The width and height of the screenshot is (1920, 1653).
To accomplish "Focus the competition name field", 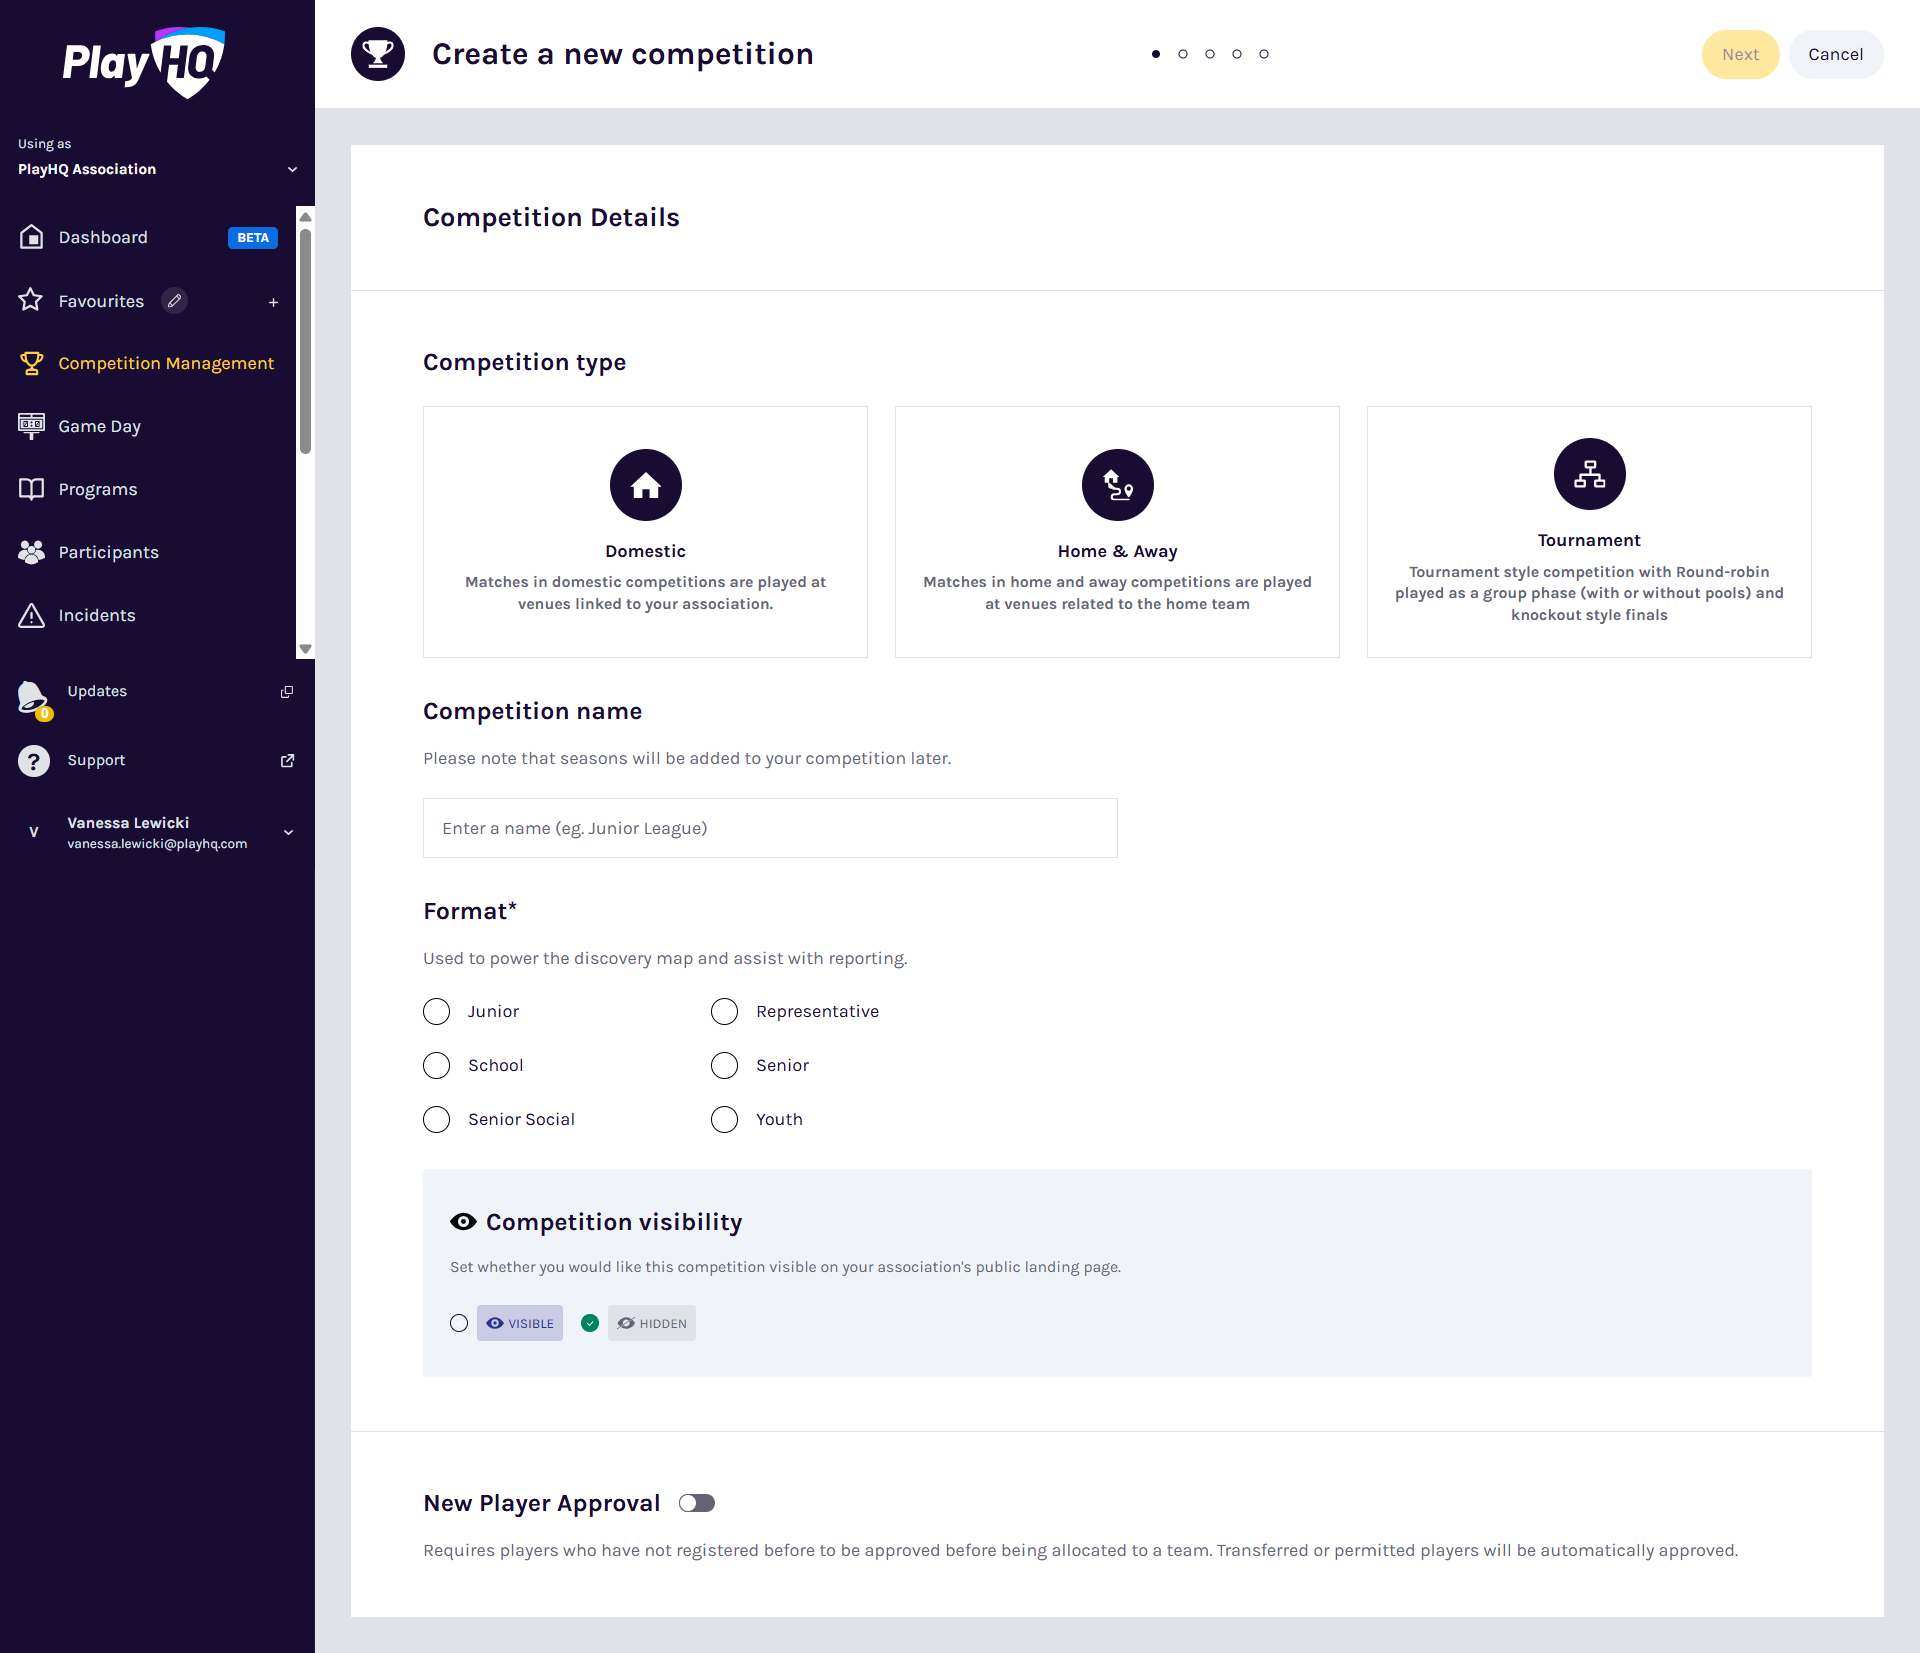I will coord(770,828).
